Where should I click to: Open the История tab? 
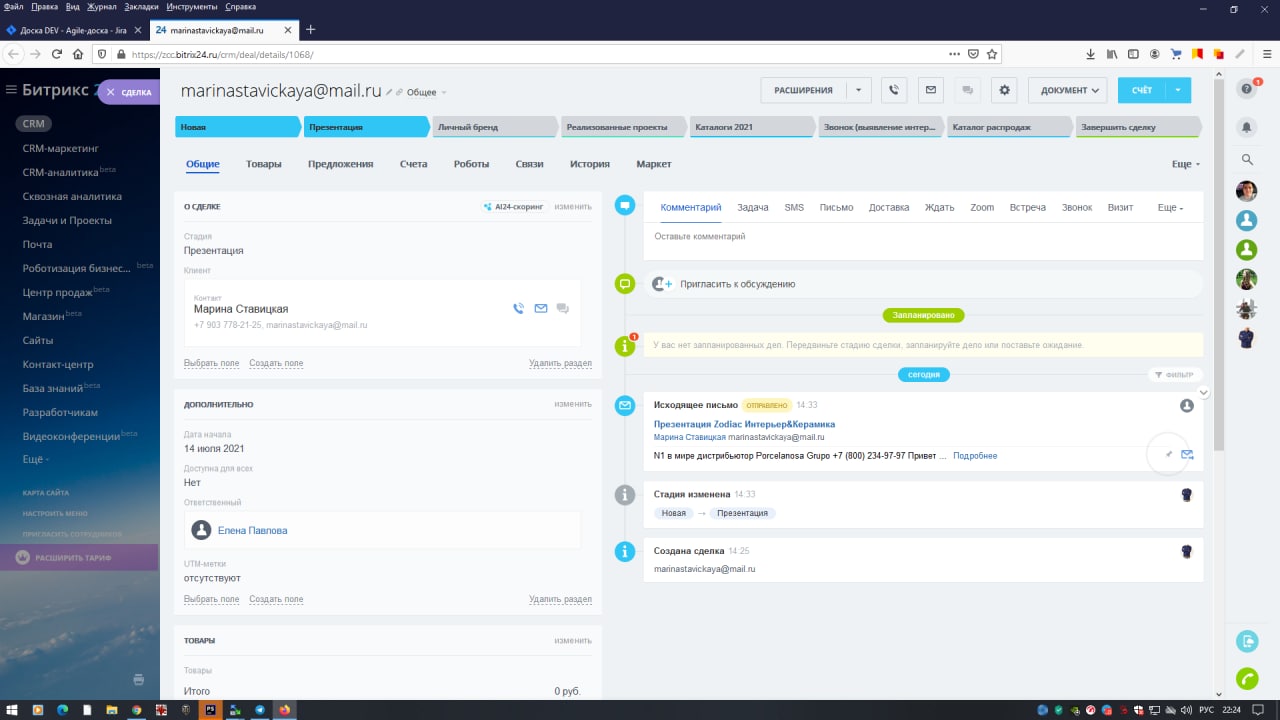(590, 164)
